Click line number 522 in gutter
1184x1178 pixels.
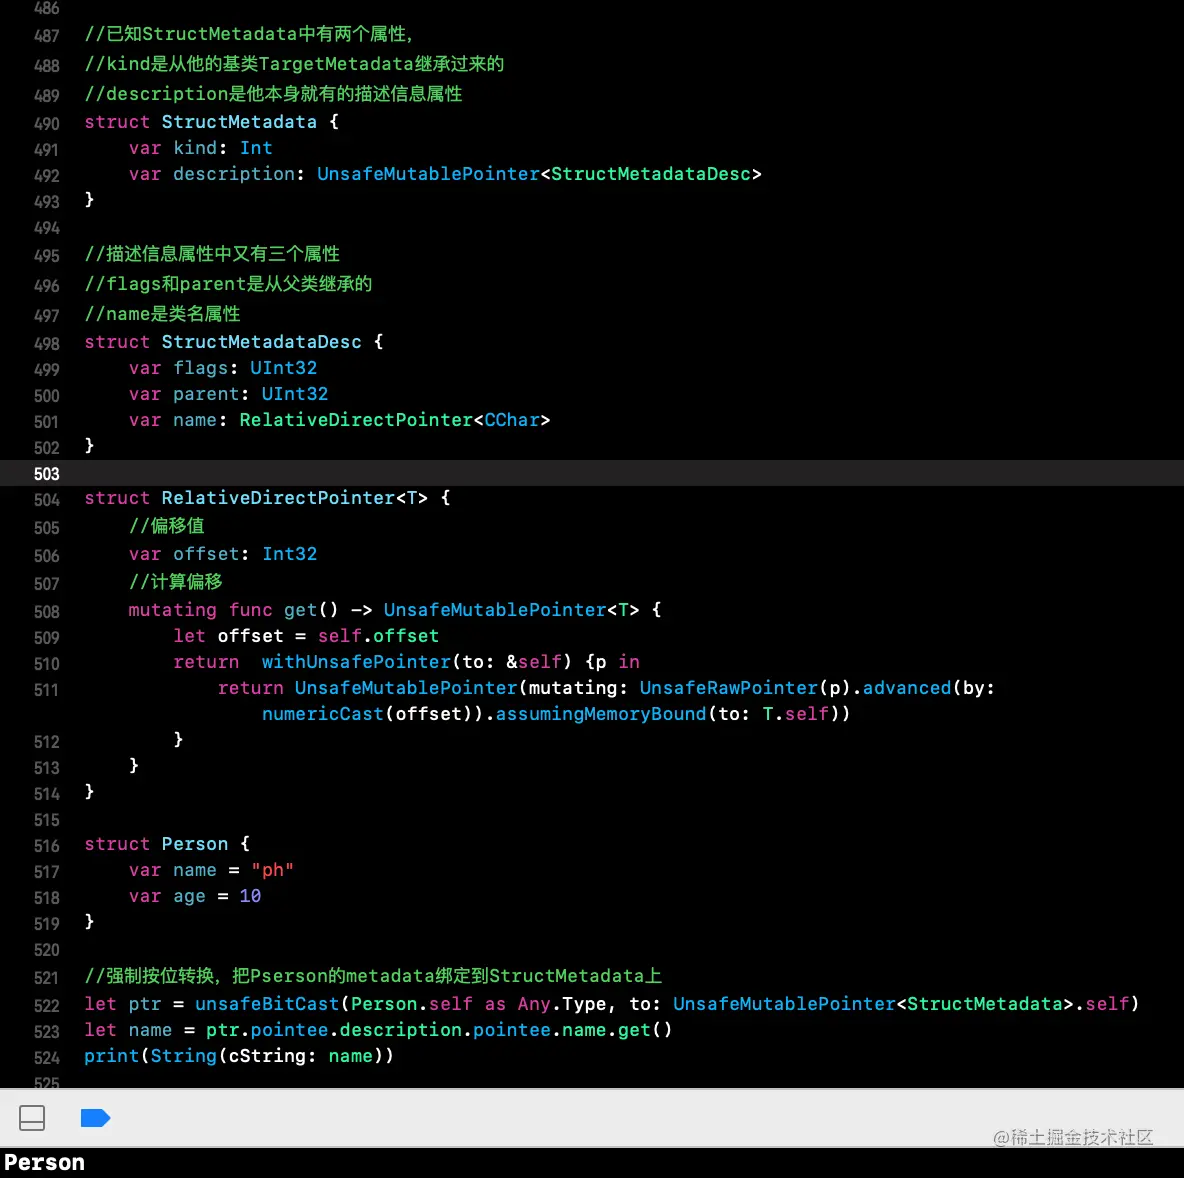pos(46,1006)
